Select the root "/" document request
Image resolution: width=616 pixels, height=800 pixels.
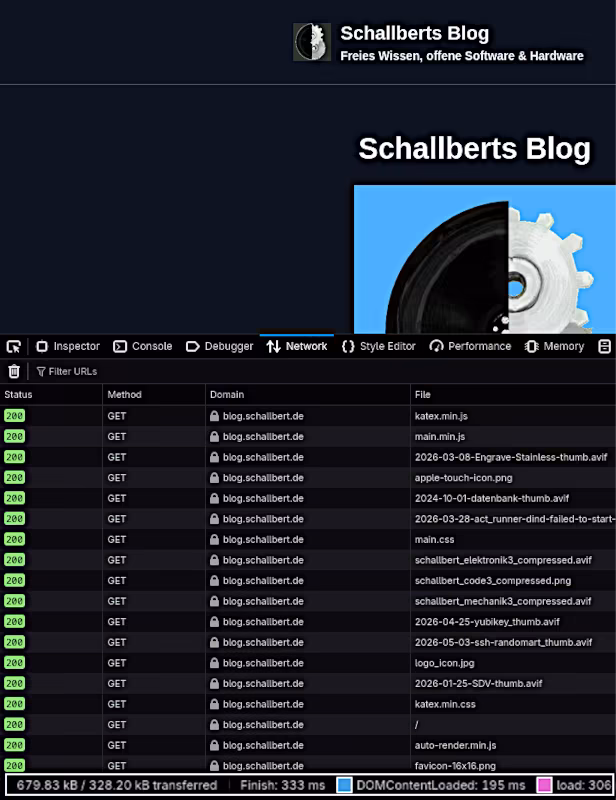pos(308,724)
